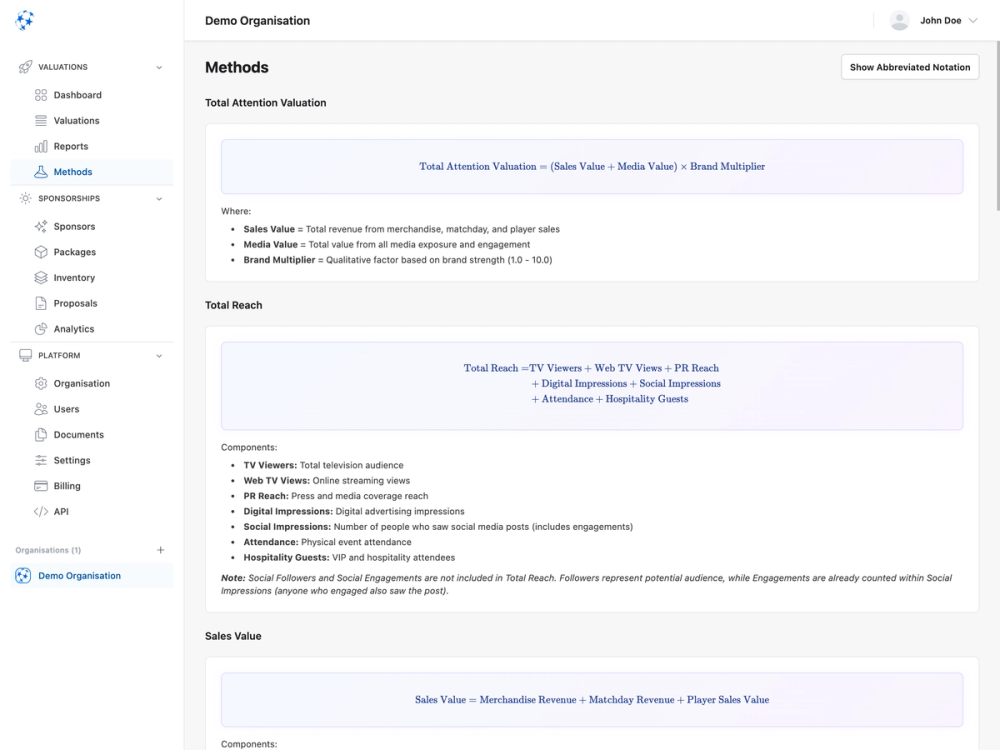Click the Sponsors icon in the sidebar
The height and width of the screenshot is (750, 1000).
click(39, 226)
